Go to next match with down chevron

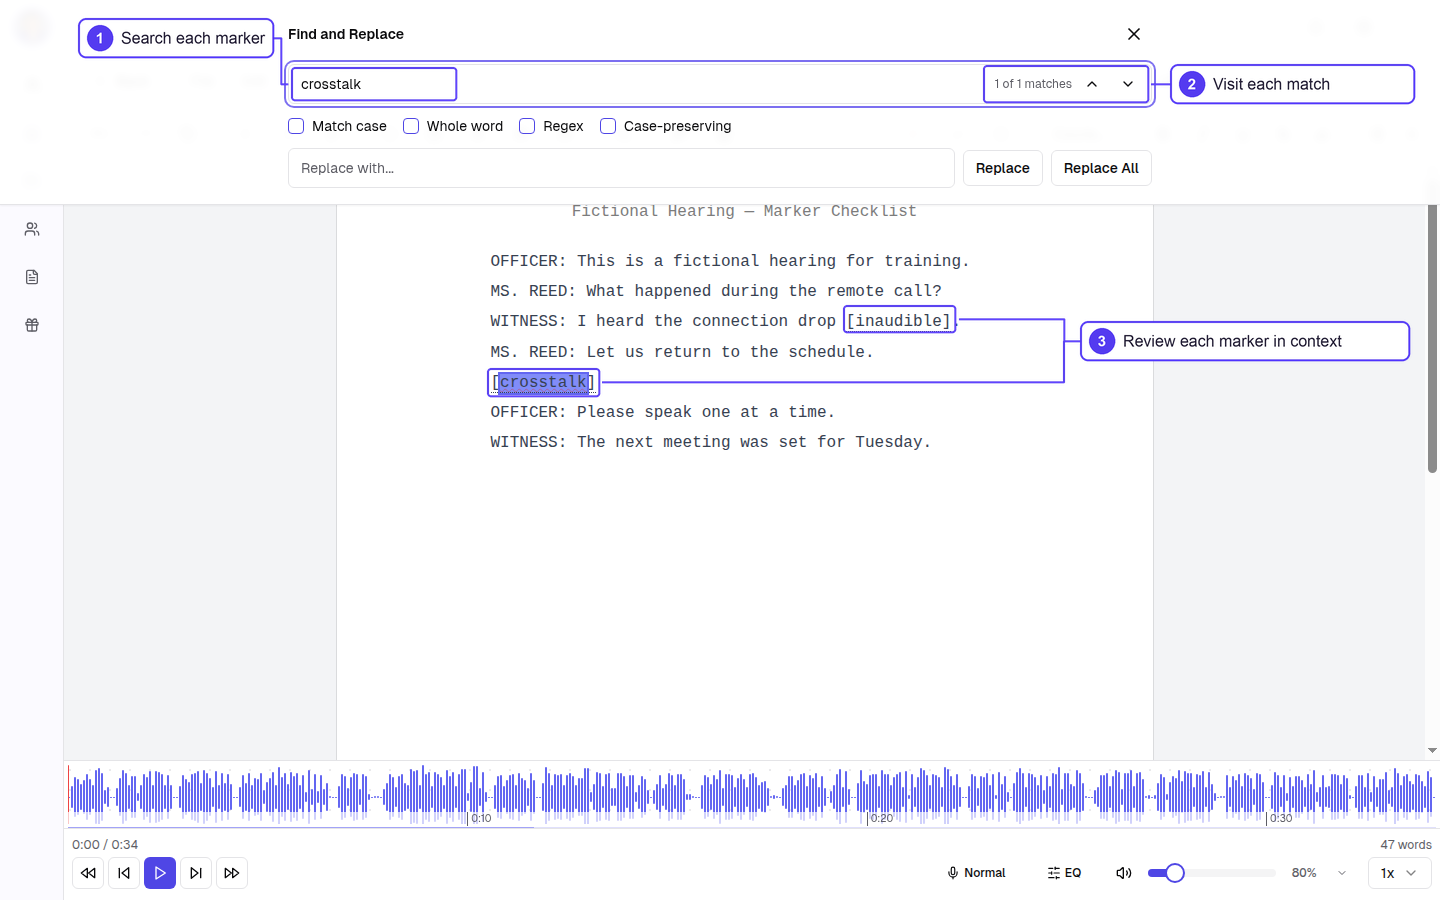(1128, 84)
